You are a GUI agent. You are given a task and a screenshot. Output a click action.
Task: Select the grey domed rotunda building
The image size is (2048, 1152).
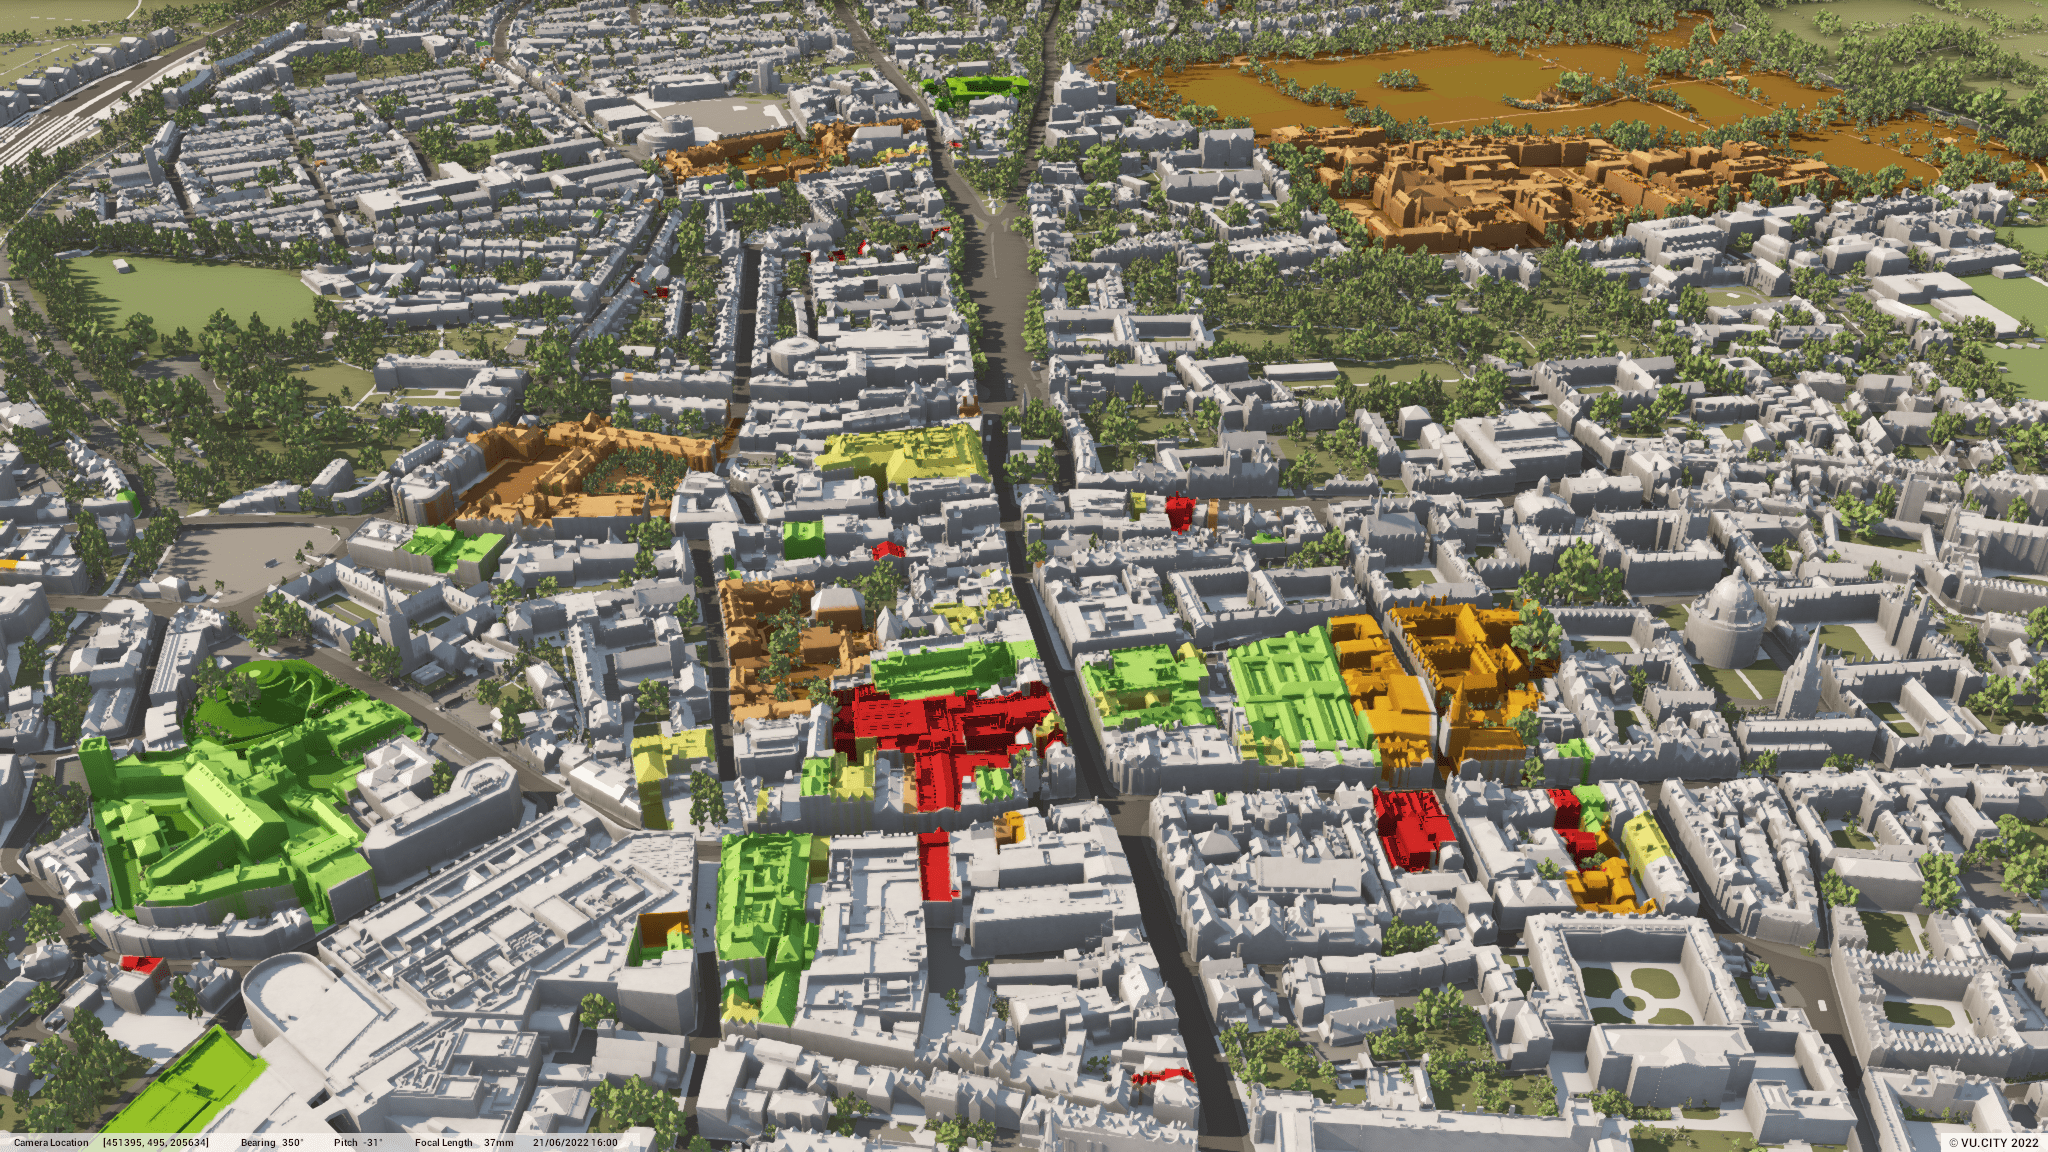1727,620
